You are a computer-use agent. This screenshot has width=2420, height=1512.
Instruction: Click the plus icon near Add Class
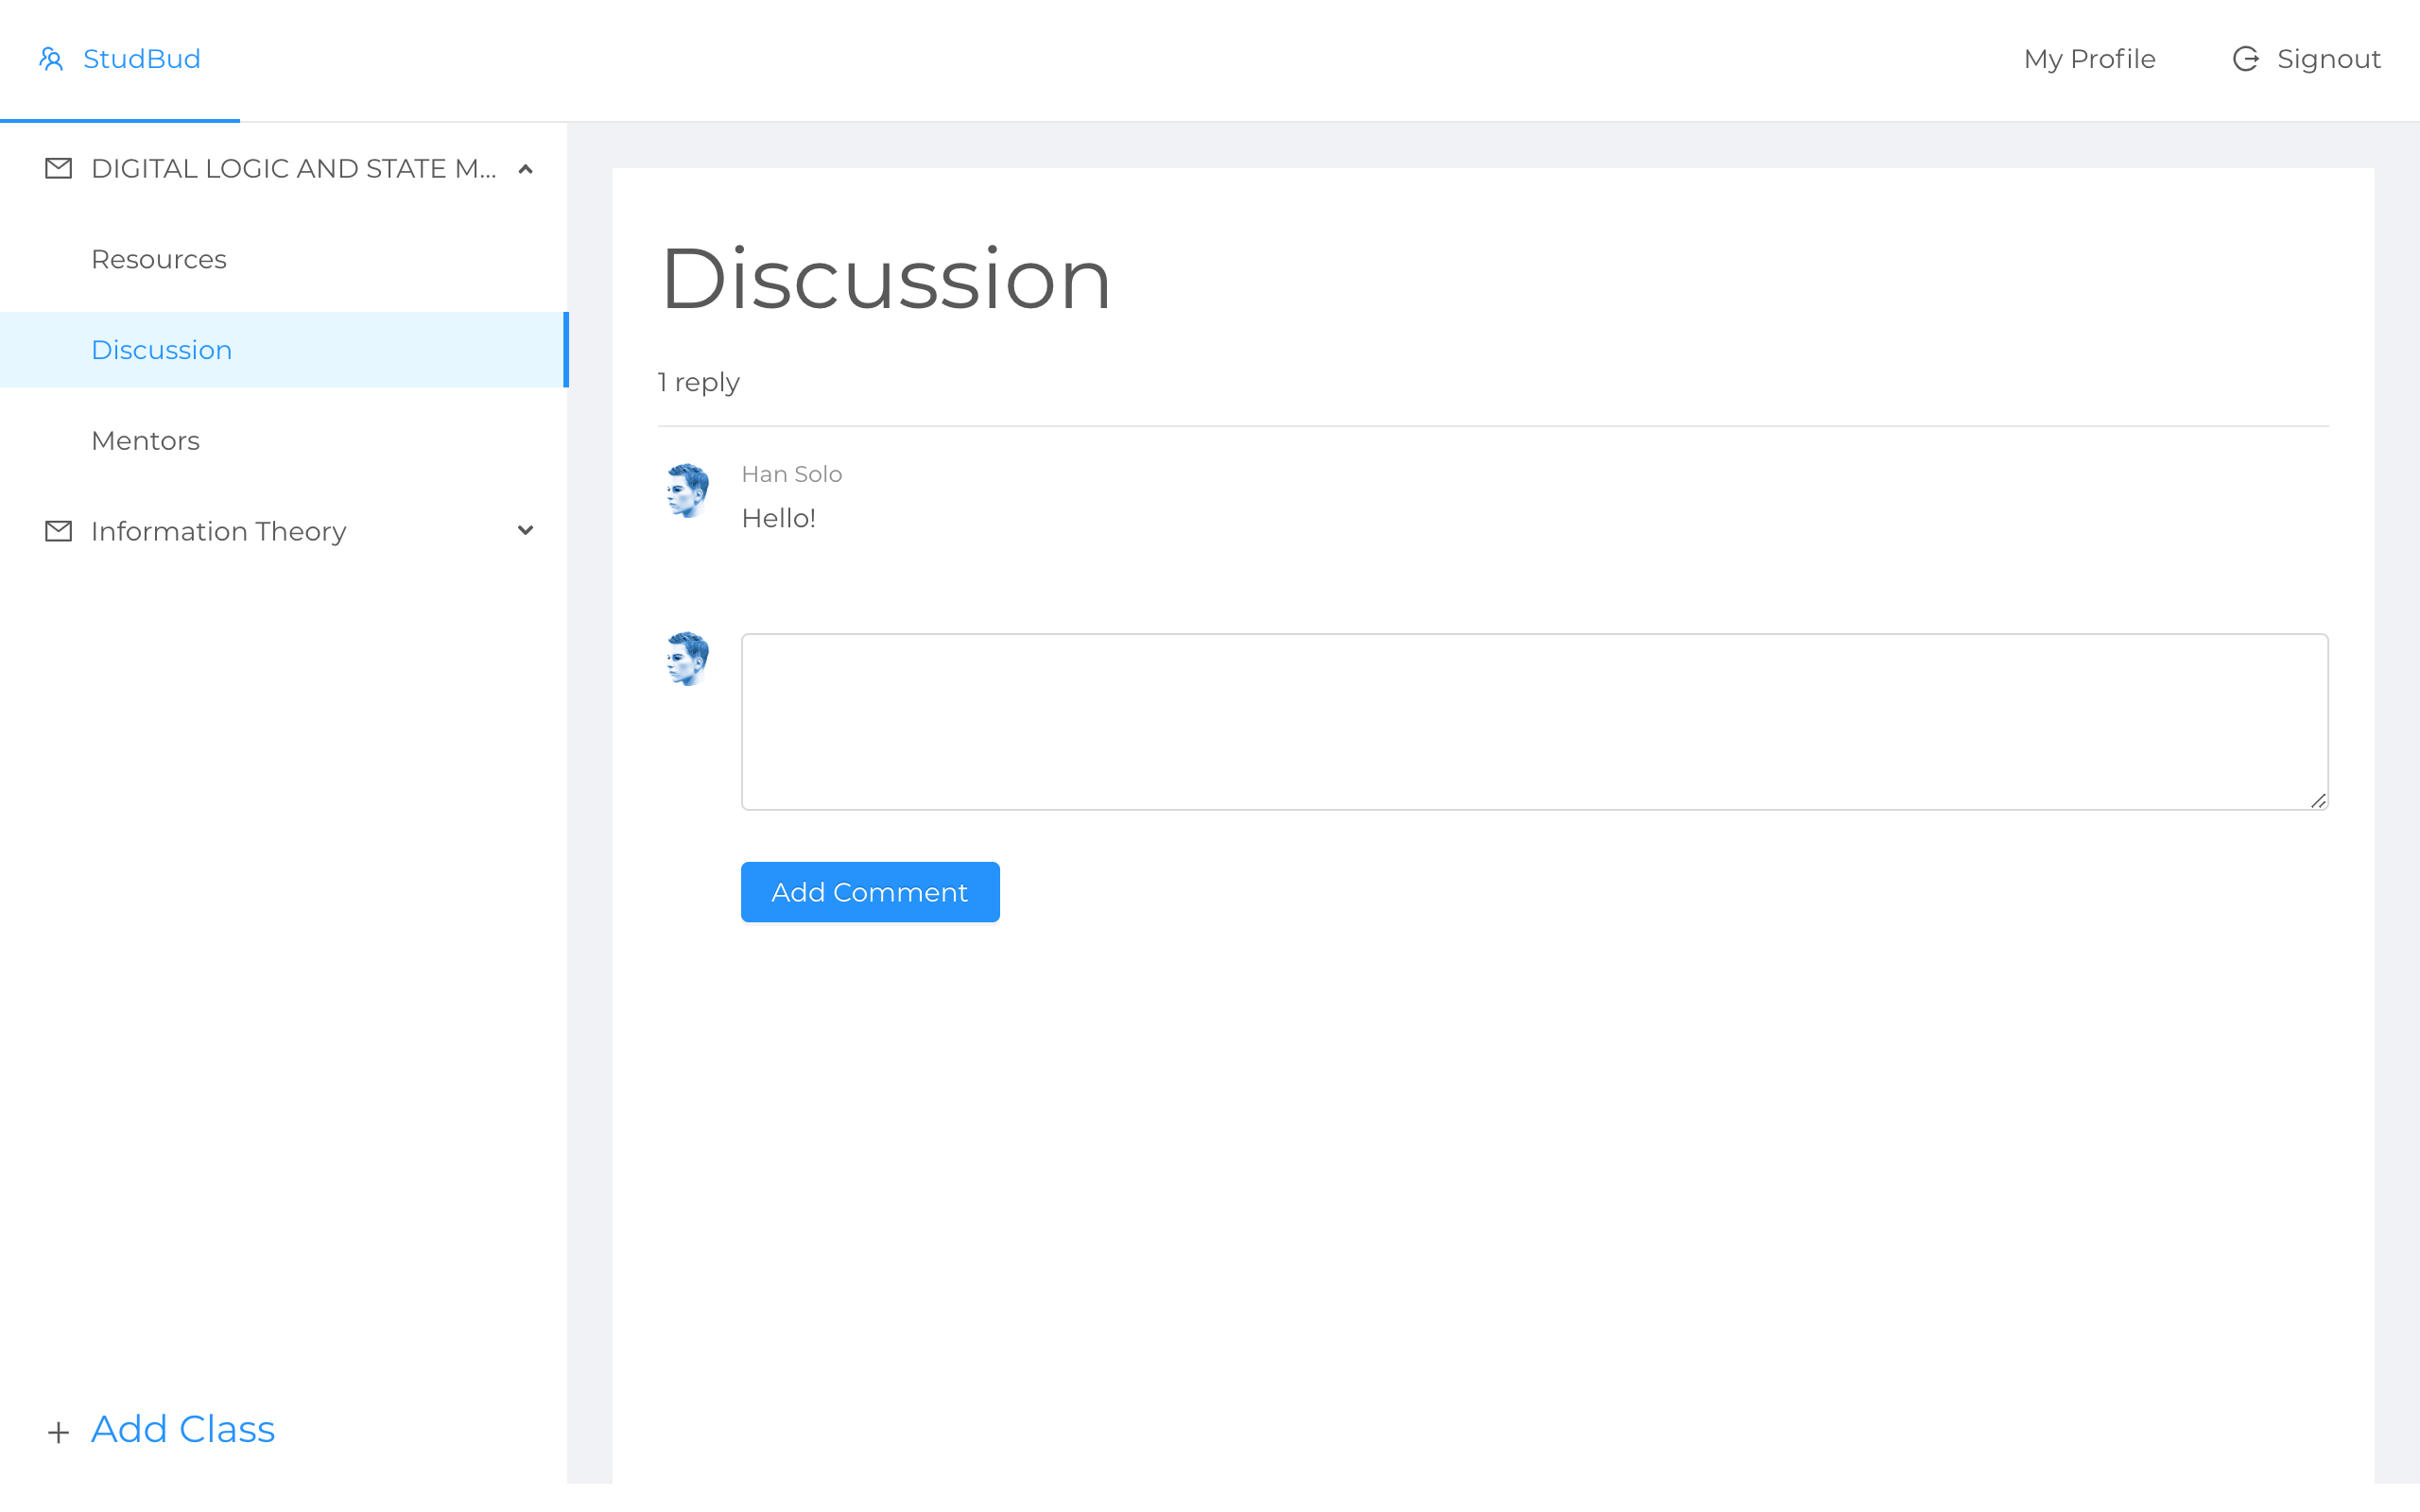tap(59, 1432)
